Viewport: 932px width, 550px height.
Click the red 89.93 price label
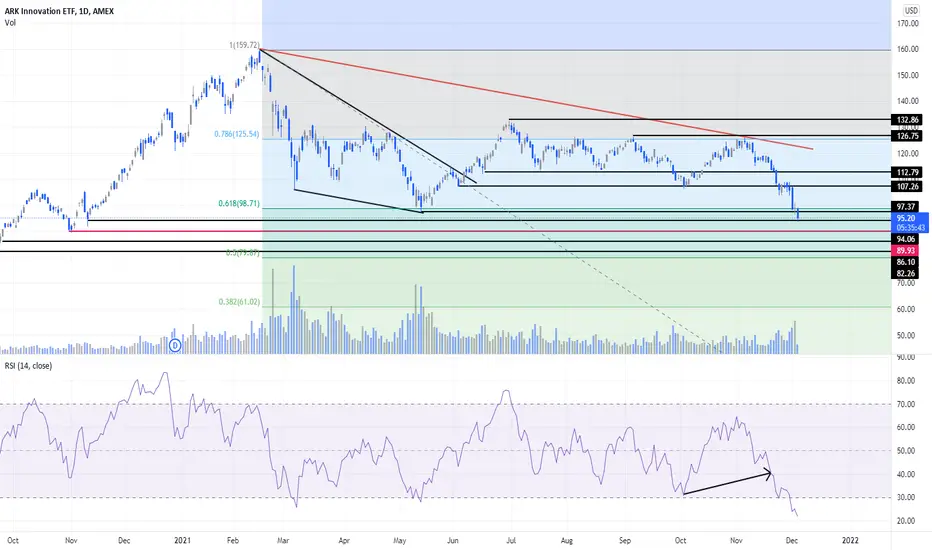(906, 250)
